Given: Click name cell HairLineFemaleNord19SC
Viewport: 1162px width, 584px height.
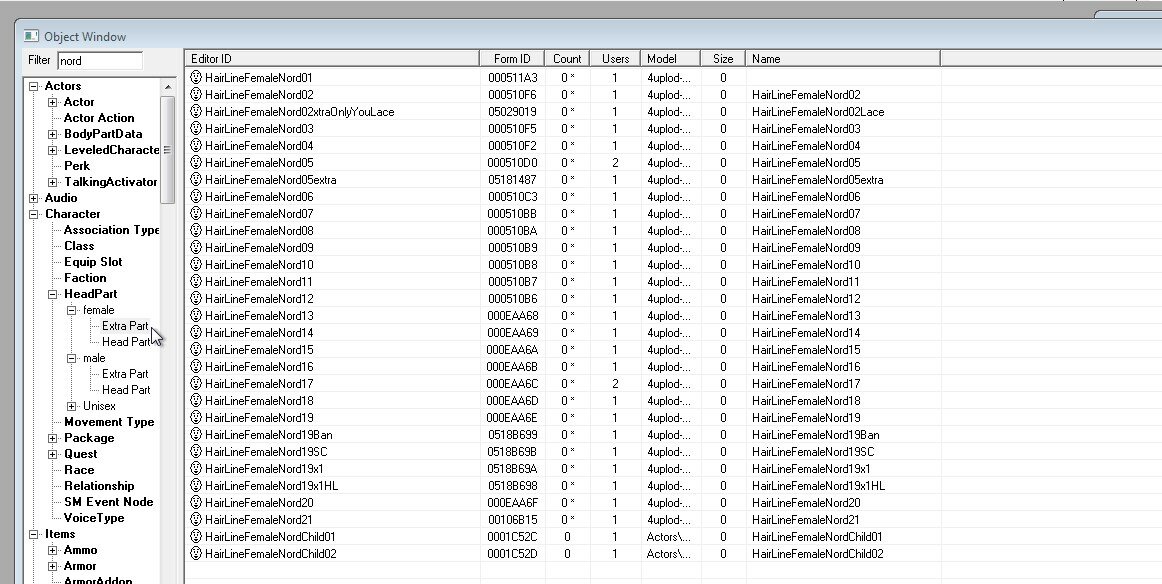Looking at the screenshot, I should click(x=813, y=452).
